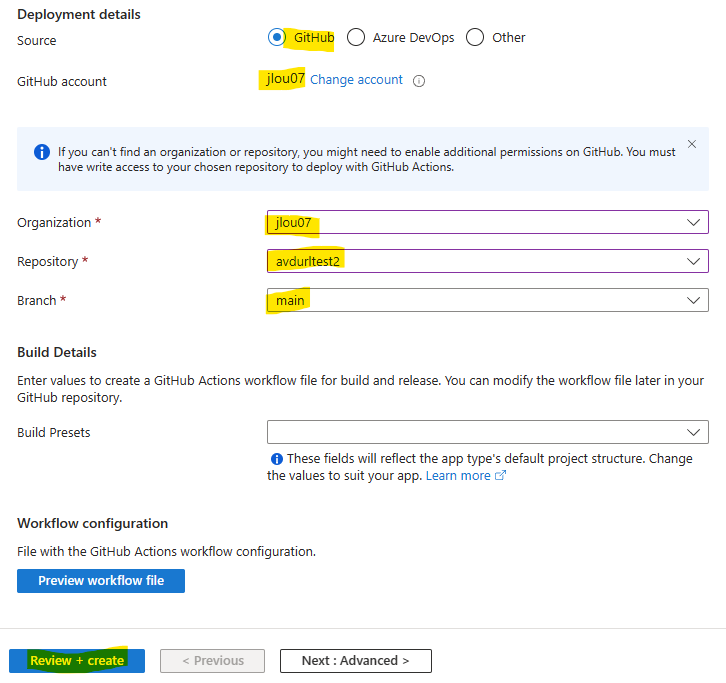Image resolution: width=726 pixels, height=683 pixels.
Task: Click the disabled Previous button
Action: pyautogui.click(x=213, y=661)
